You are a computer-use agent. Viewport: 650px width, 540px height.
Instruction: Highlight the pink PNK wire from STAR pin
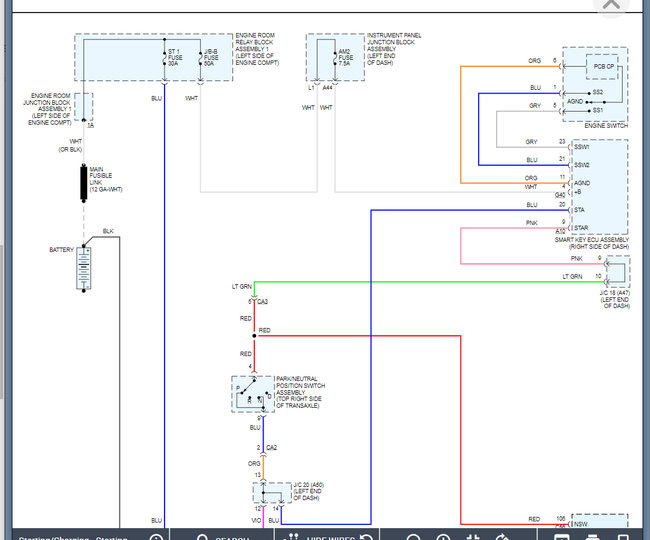tap(460, 245)
